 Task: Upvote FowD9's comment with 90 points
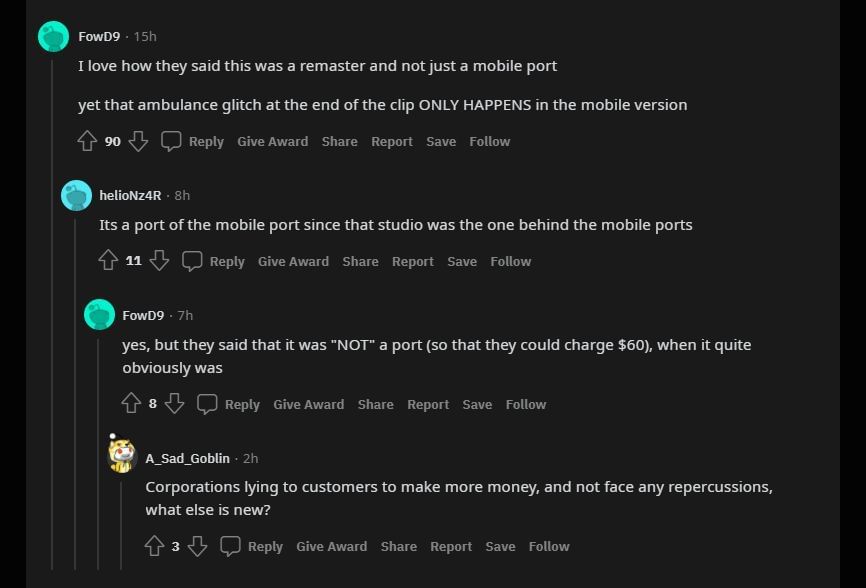coord(87,142)
